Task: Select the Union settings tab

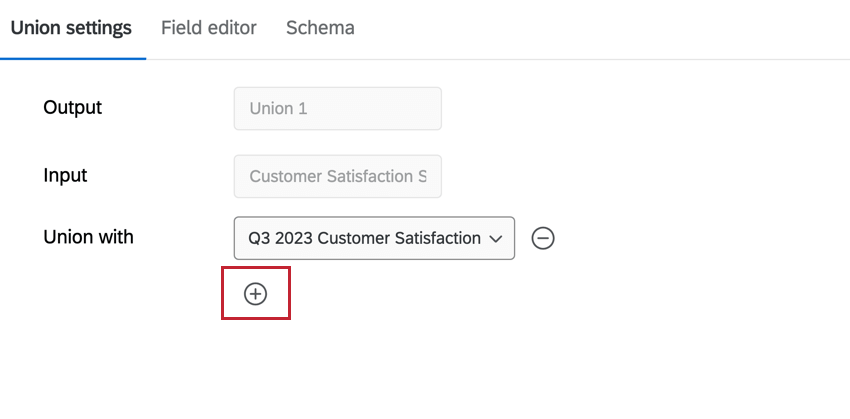Action: [x=71, y=28]
